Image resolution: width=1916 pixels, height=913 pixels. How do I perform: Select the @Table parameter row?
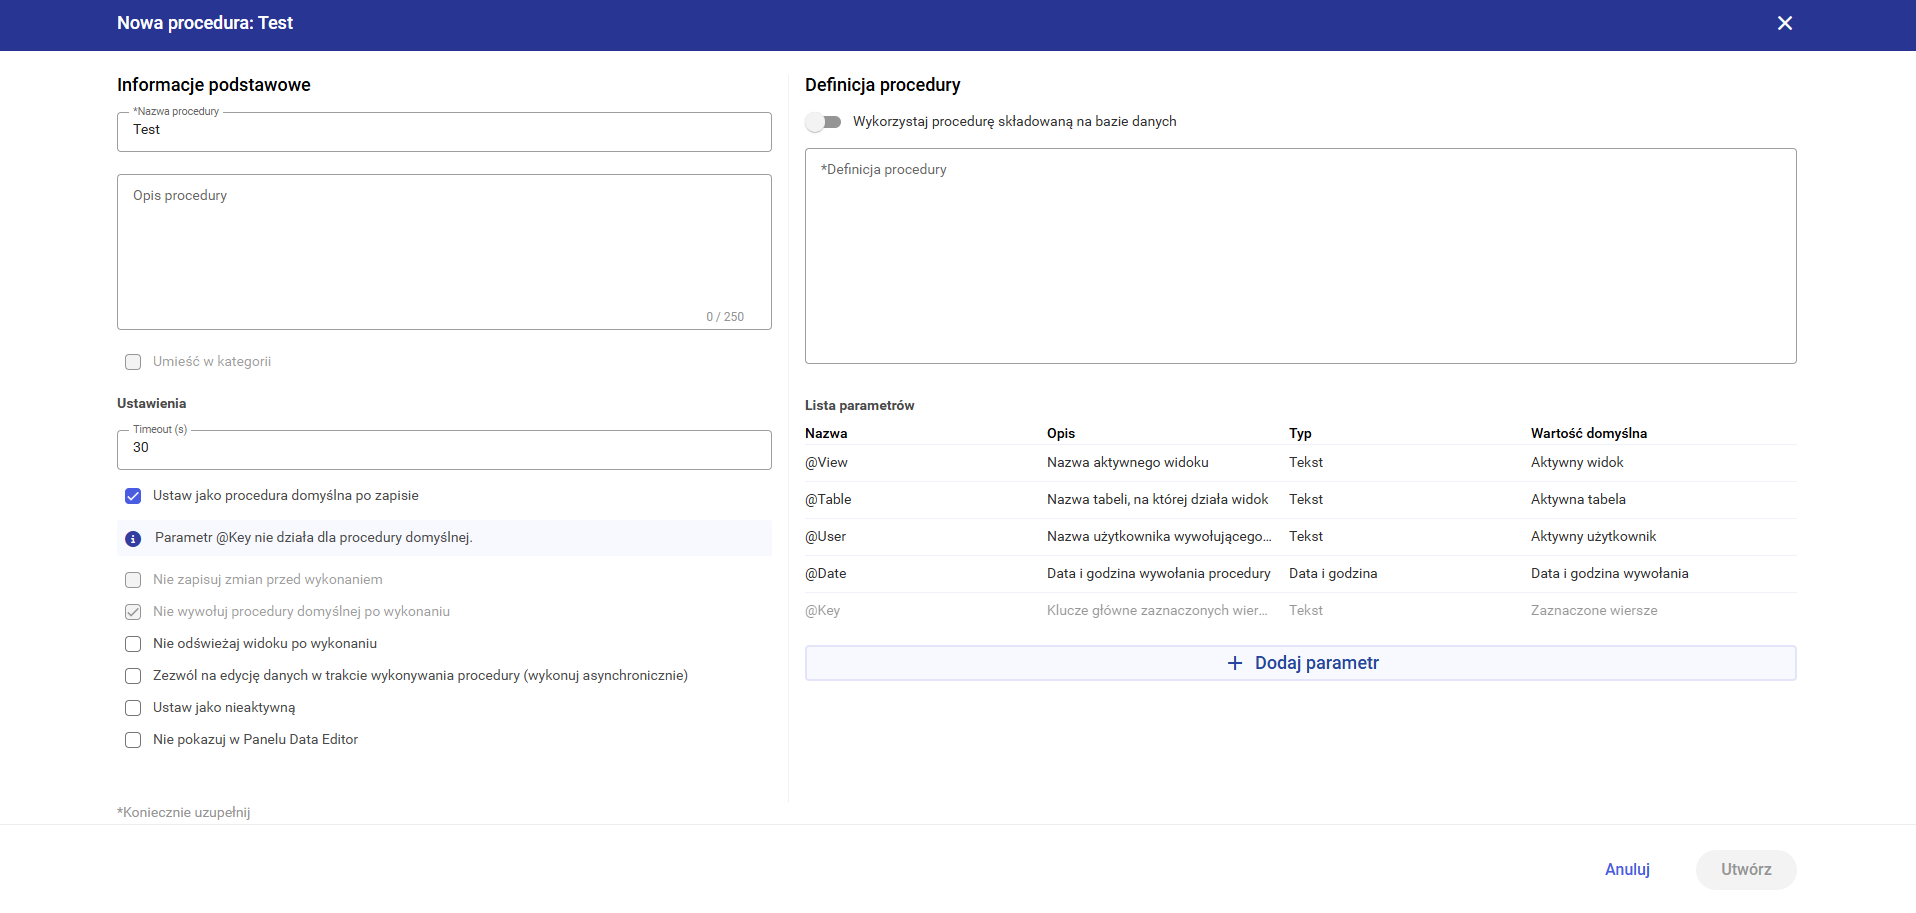pos(1300,500)
